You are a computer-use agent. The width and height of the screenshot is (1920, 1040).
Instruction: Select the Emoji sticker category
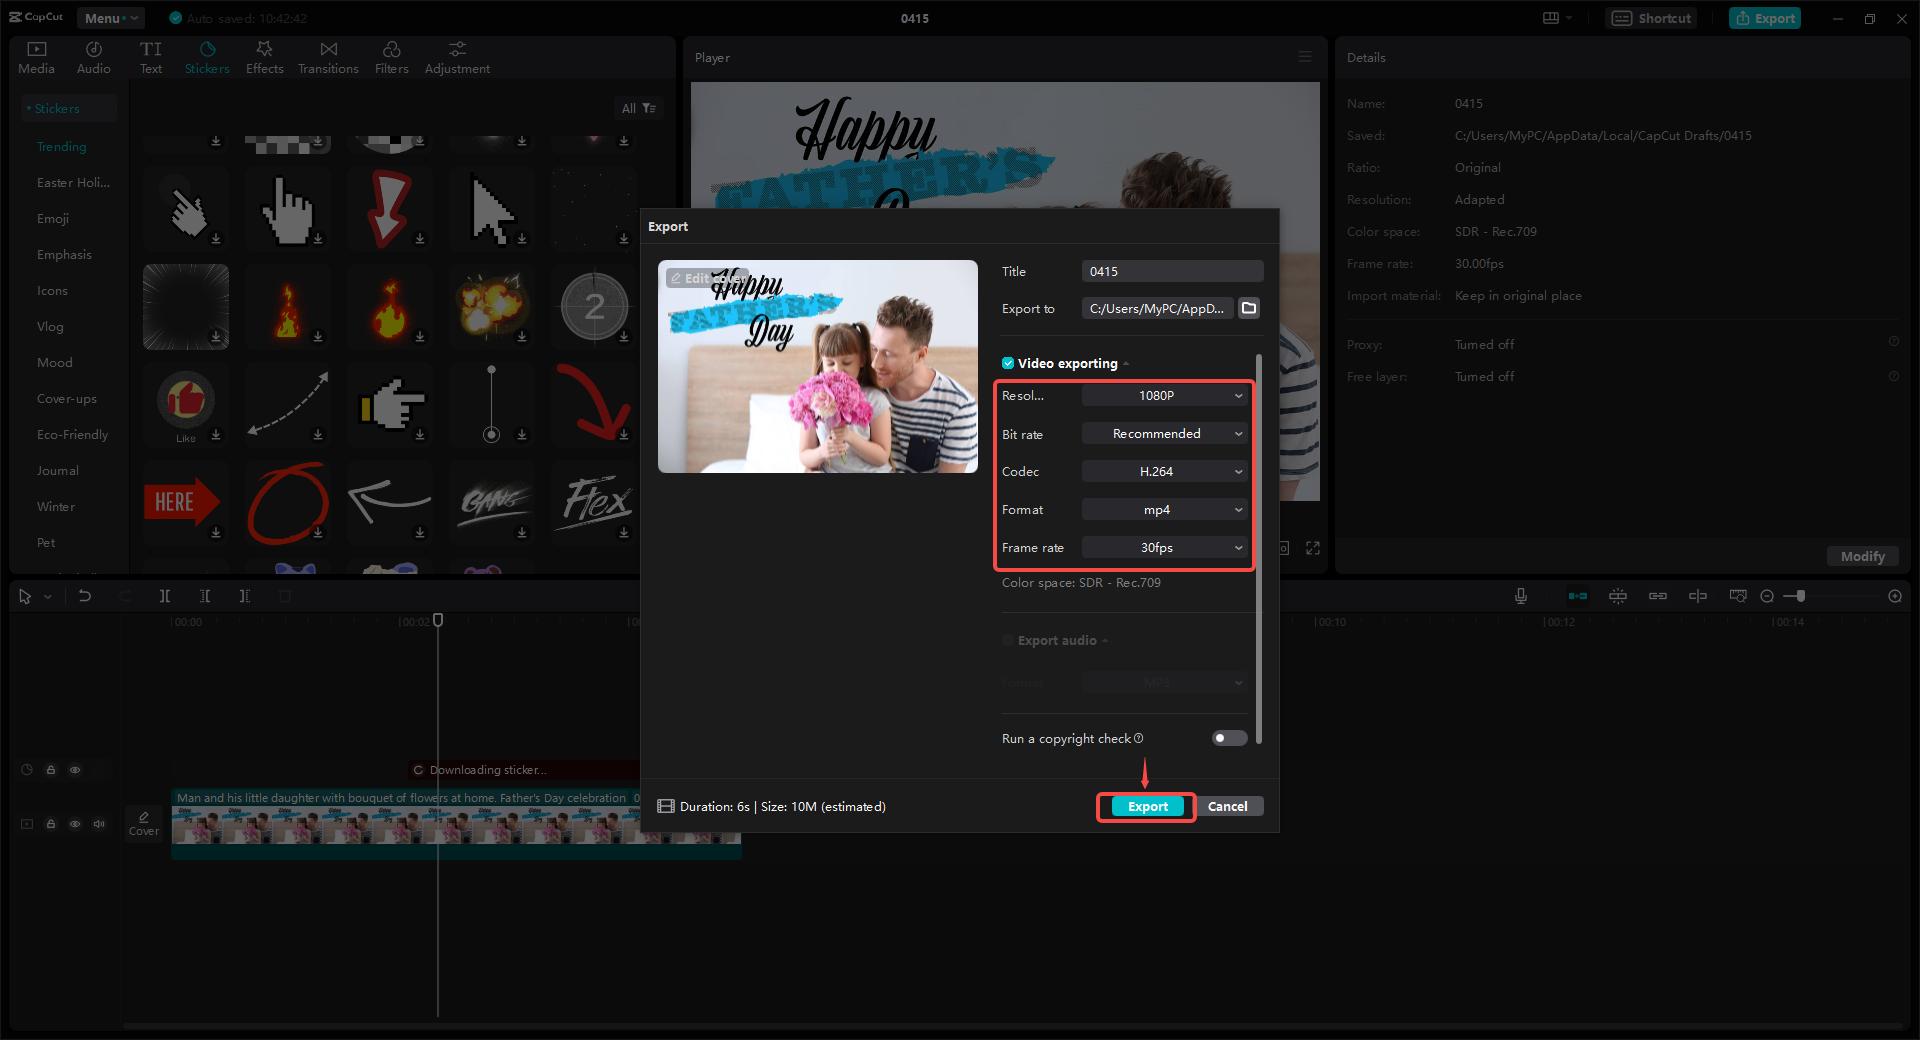click(53, 218)
